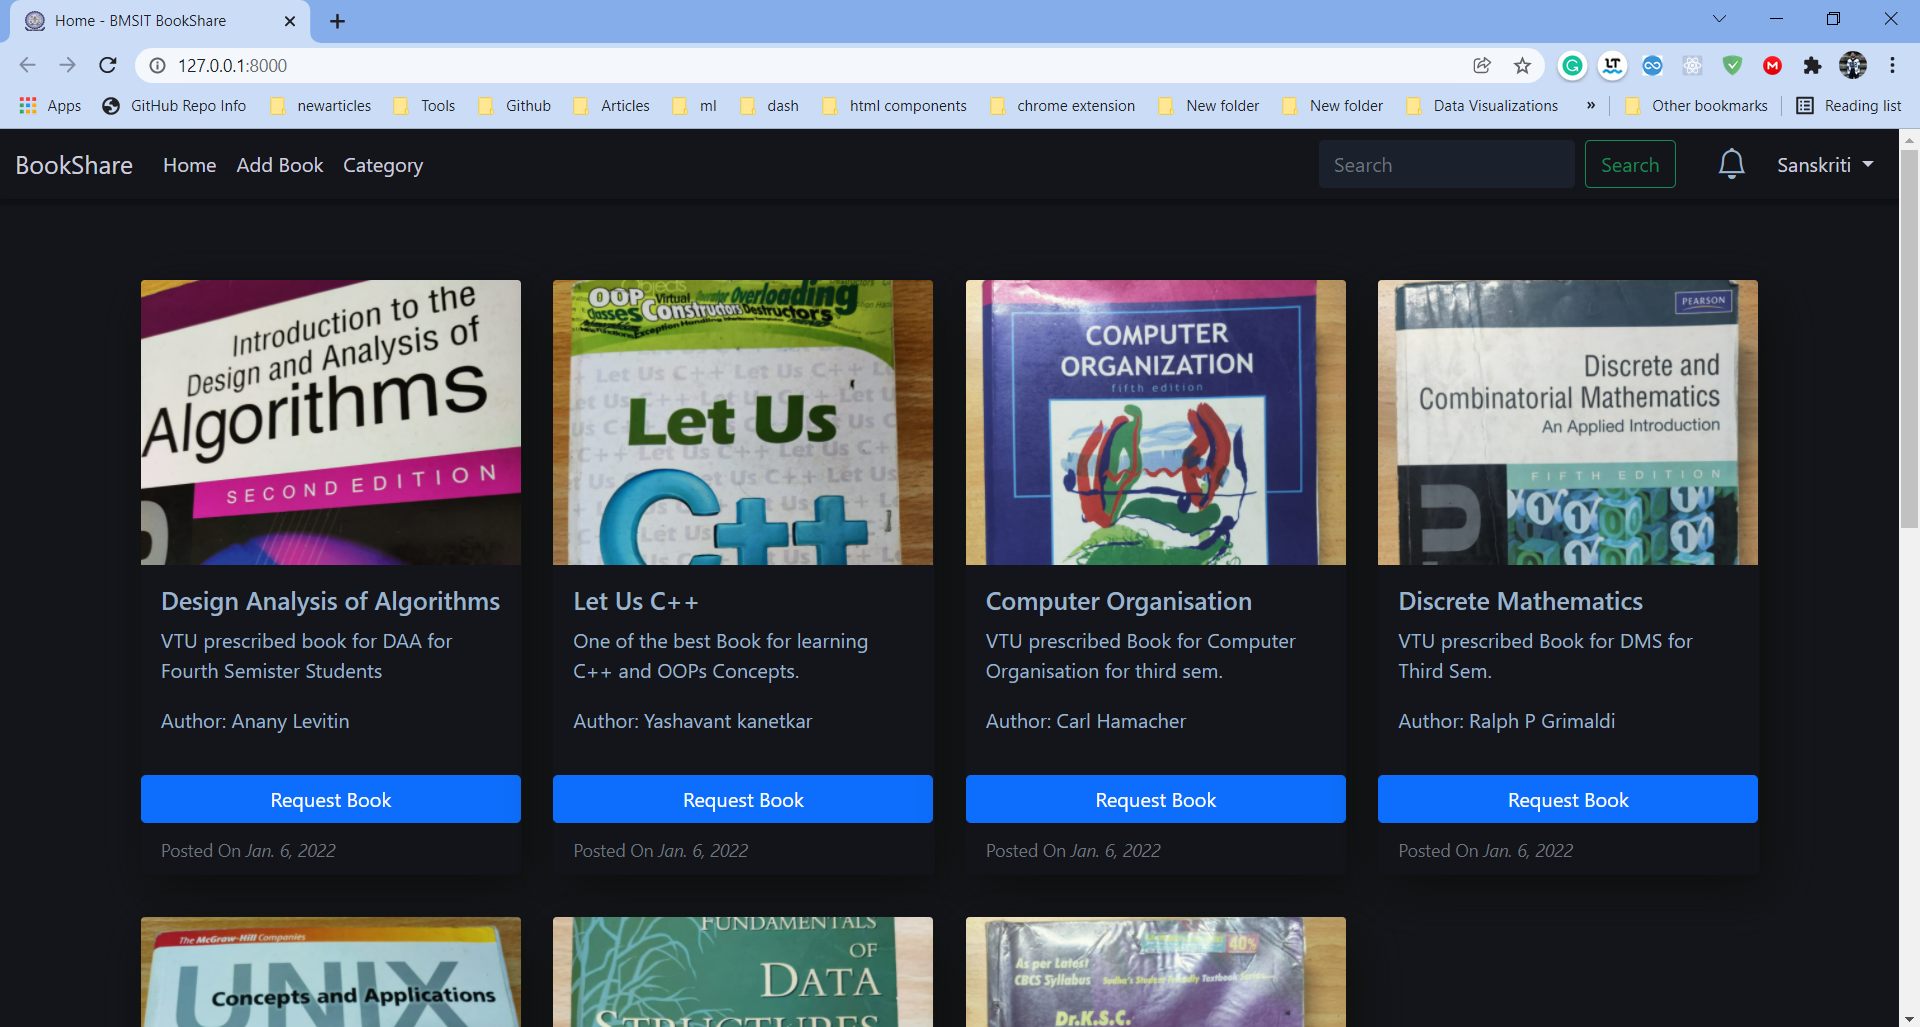The width and height of the screenshot is (1920, 1027).
Task: Open new tab with plus icon
Action: coord(337,21)
